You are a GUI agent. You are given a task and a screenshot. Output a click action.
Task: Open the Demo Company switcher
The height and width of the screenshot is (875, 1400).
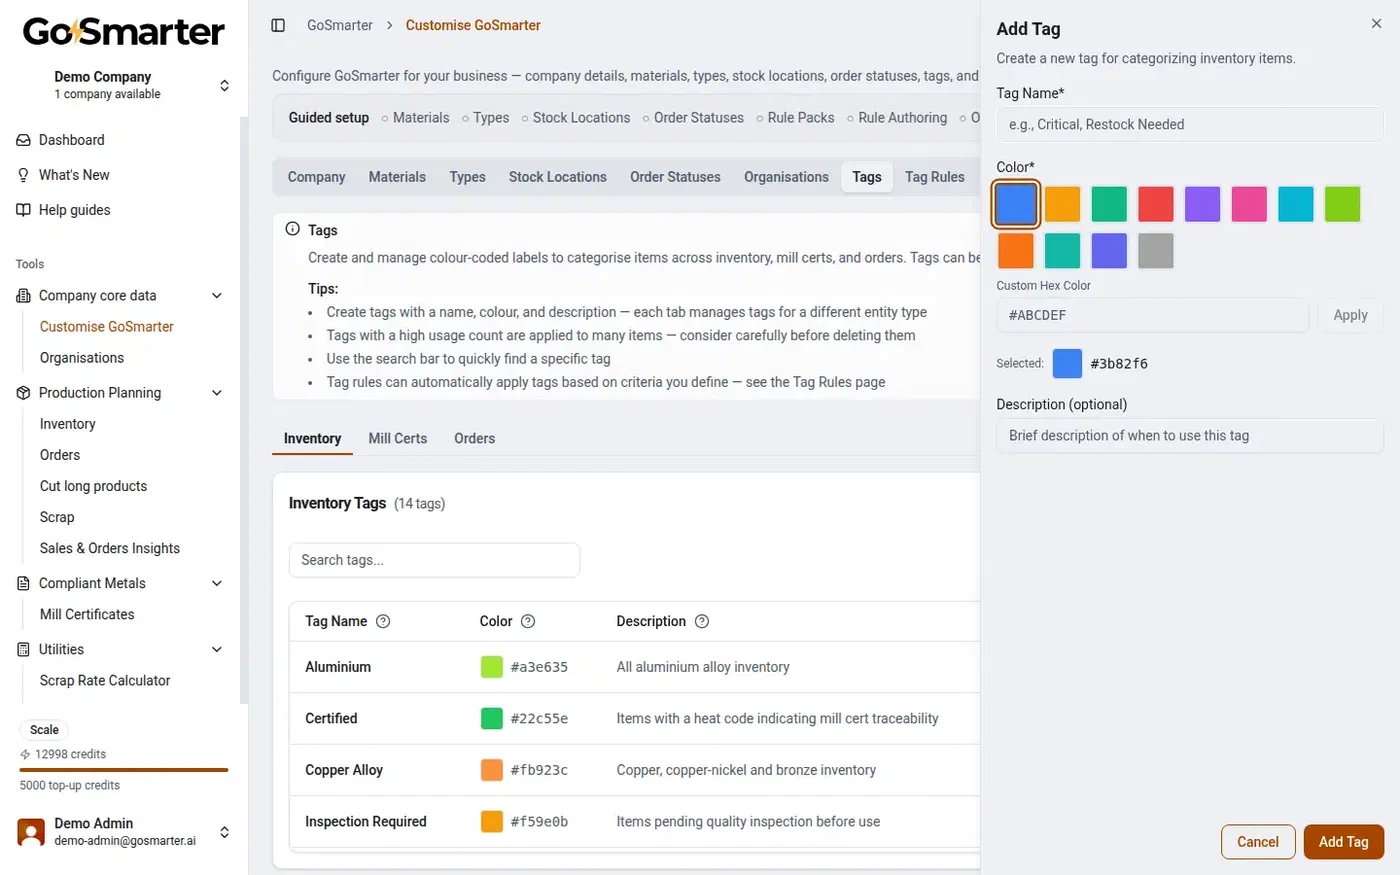tap(124, 85)
